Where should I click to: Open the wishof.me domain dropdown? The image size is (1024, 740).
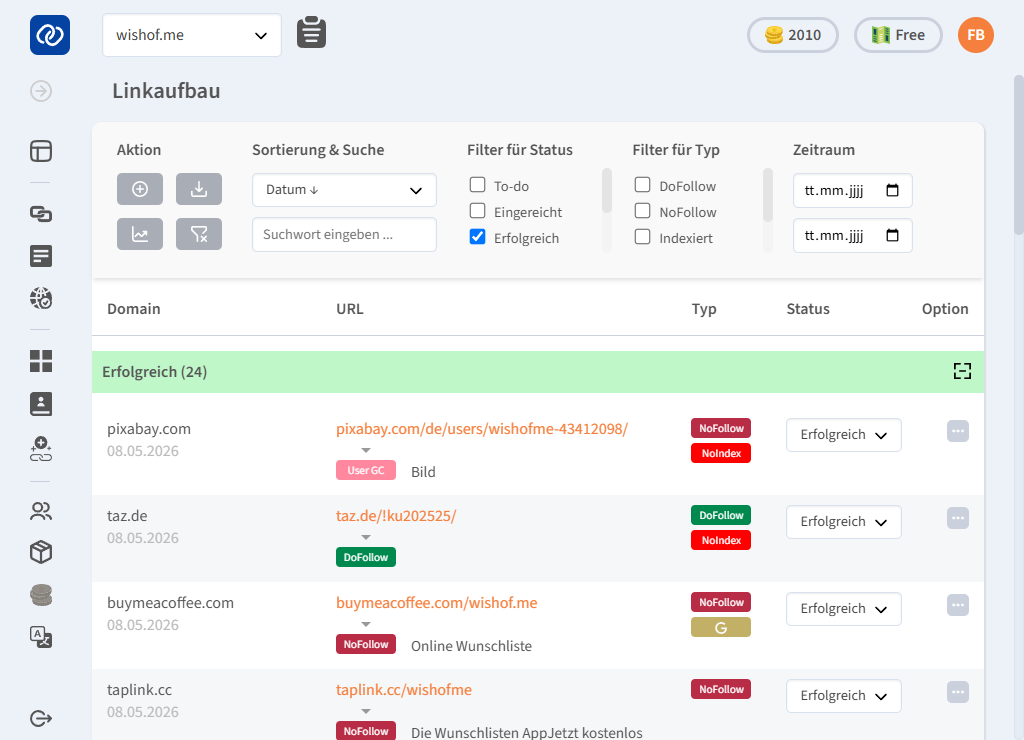click(x=192, y=35)
